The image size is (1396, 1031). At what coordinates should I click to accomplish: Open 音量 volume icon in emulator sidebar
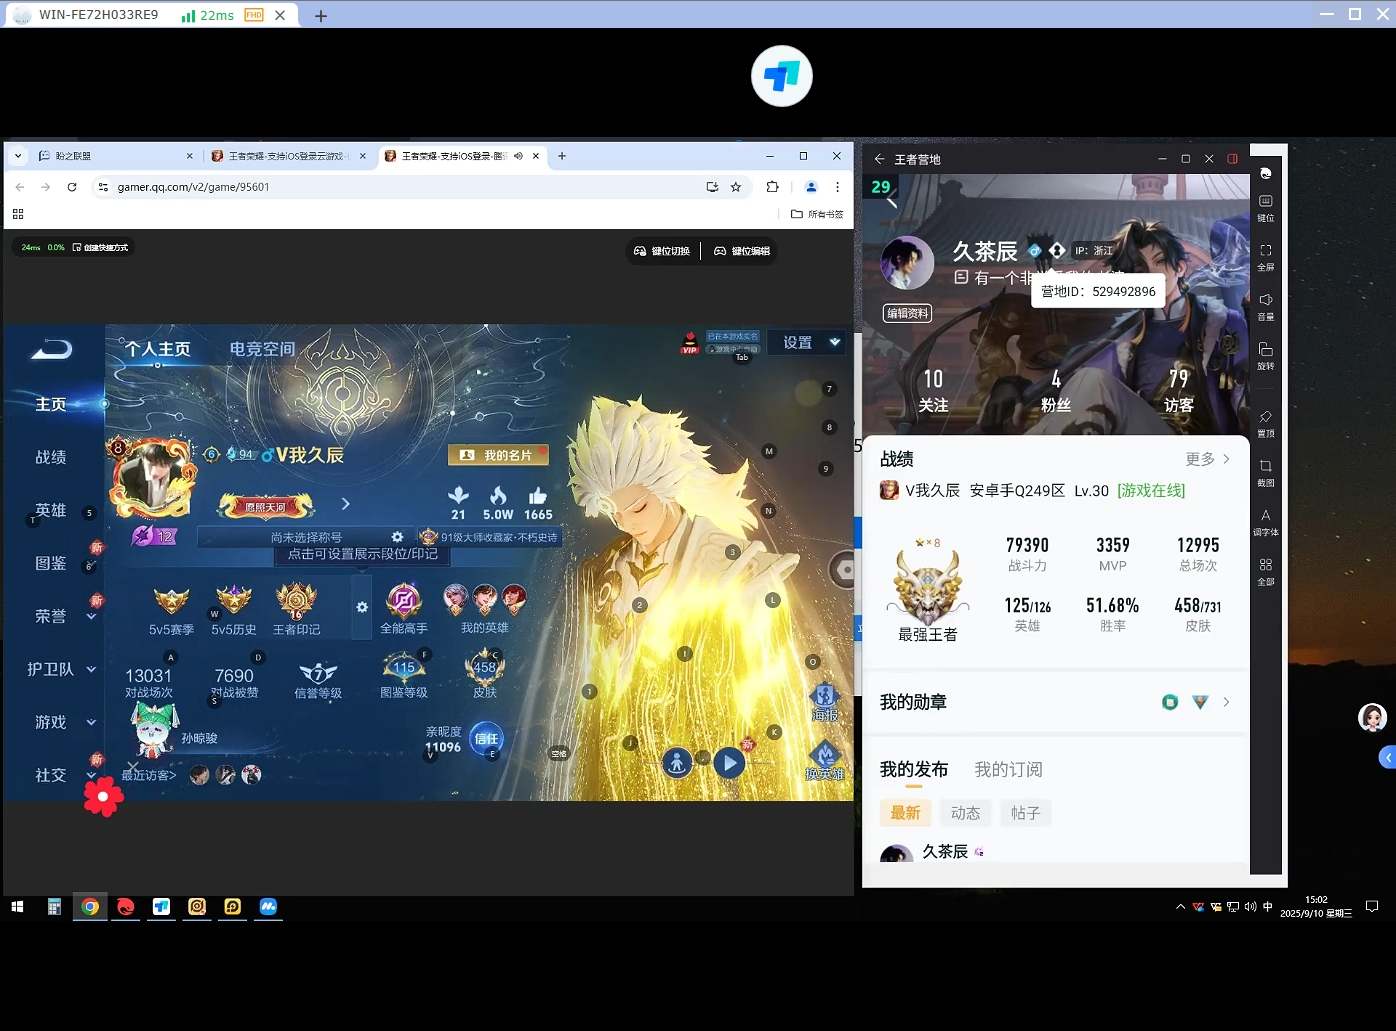pos(1265,305)
